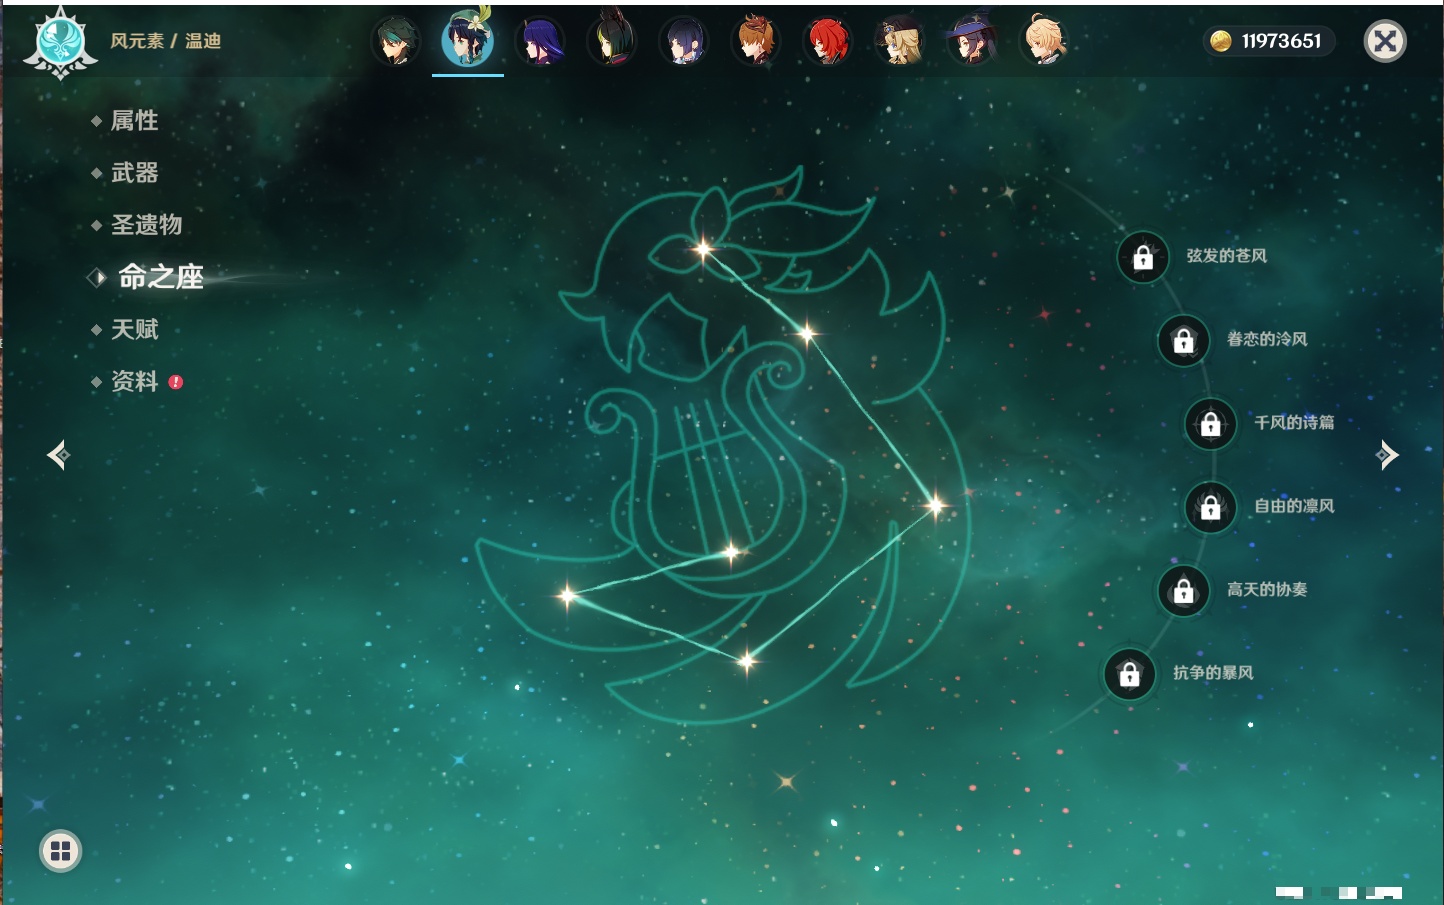The width and height of the screenshot is (1444, 905).
Task: Choose the blonde character portrait wearing a dark hat
Action: coord(900,42)
